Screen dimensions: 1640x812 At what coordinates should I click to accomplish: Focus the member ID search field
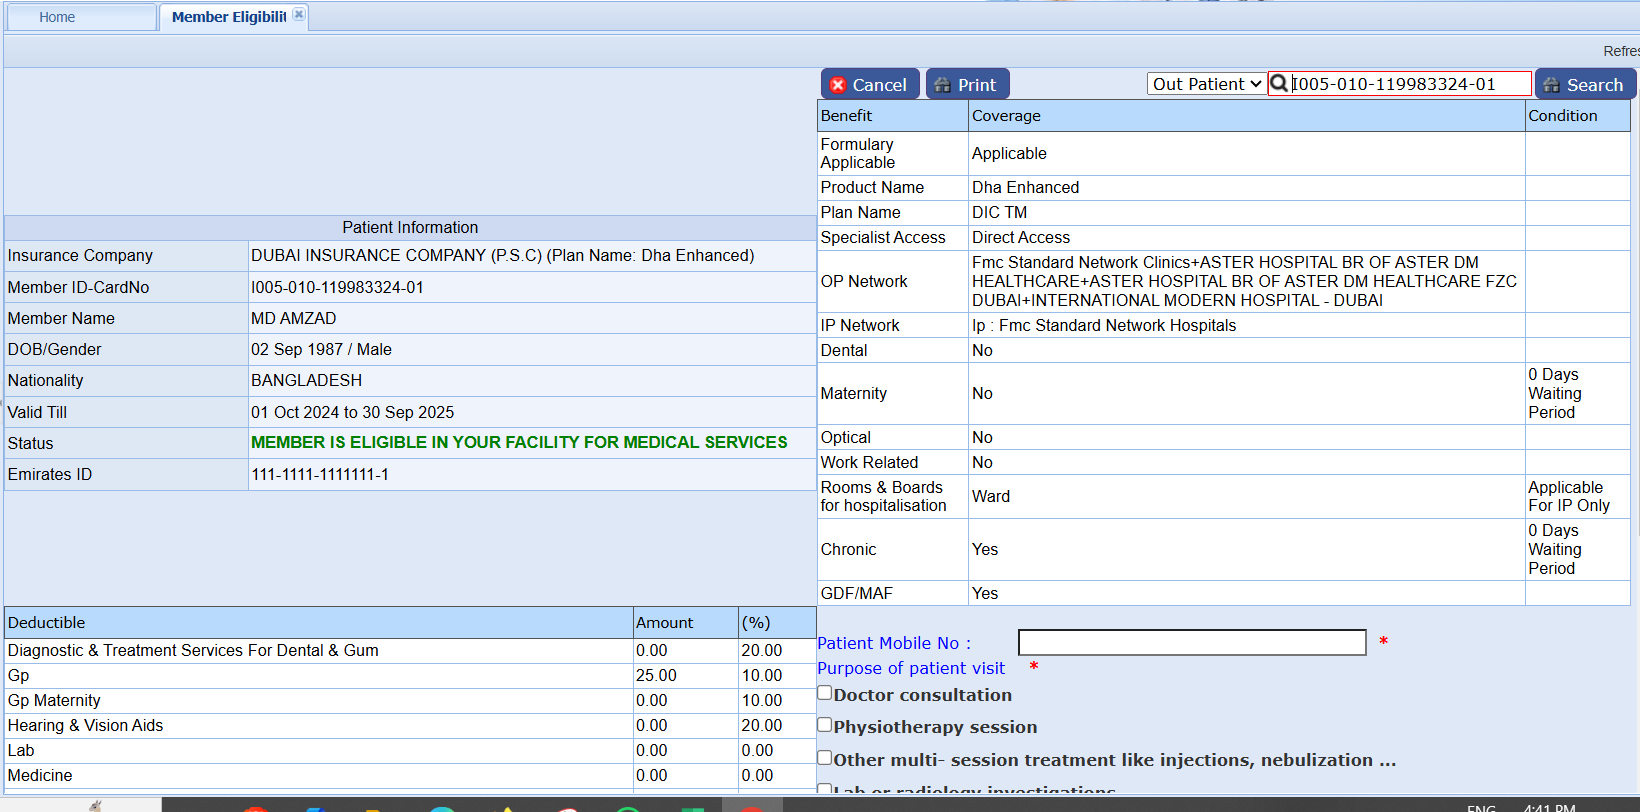tap(1408, 84)
